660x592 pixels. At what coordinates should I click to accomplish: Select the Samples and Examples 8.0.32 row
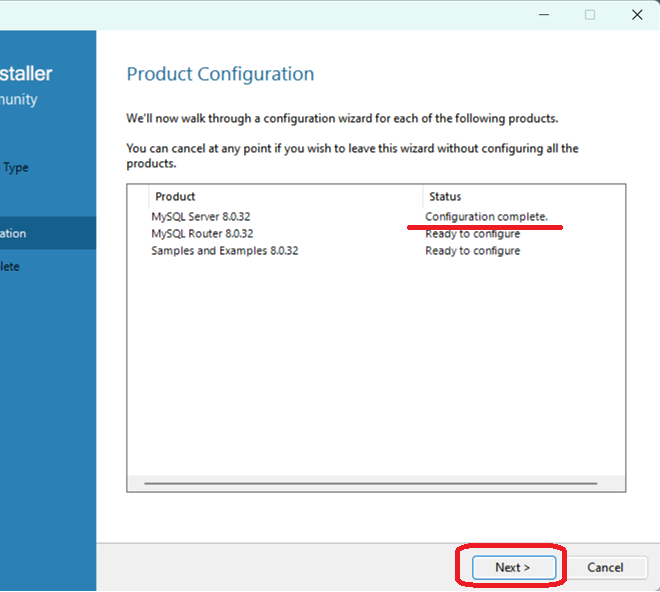click(x=376, y=251)
